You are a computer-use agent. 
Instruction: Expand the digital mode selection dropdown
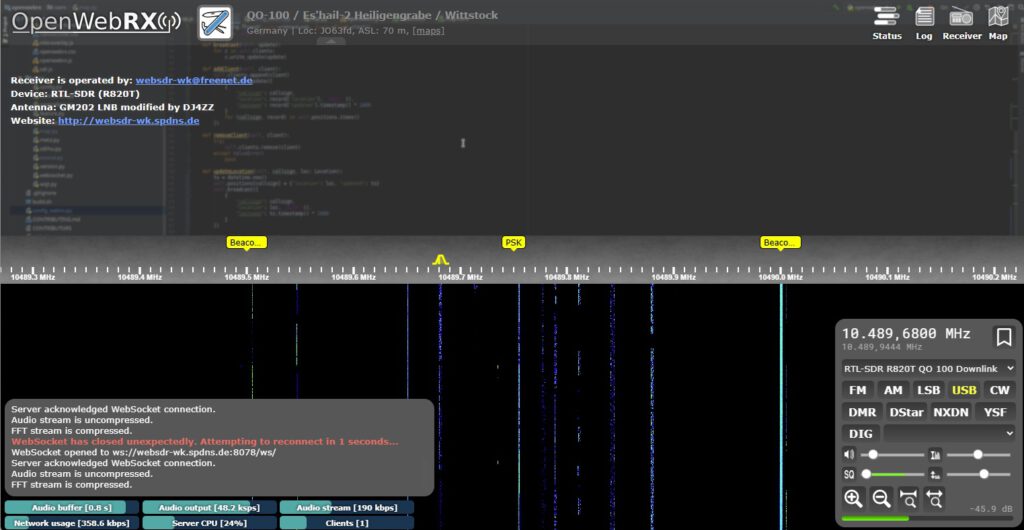(x=950, y=433)
